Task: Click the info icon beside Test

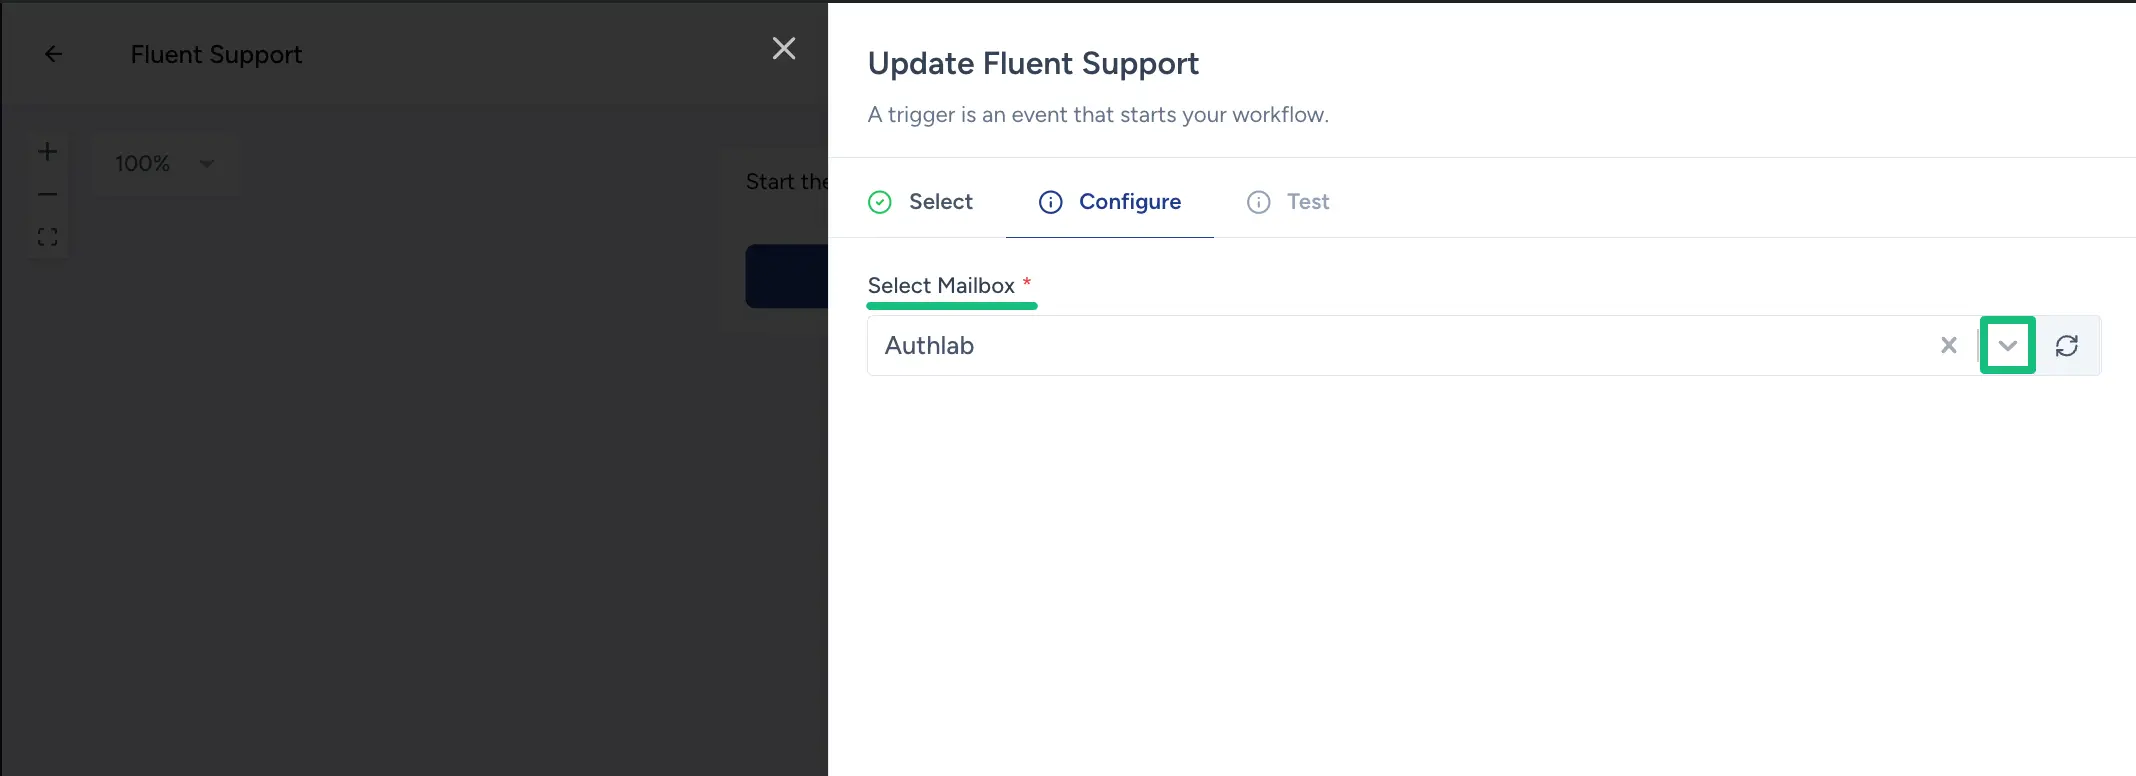Action: pyautogui.click(x=1258, y=203)
